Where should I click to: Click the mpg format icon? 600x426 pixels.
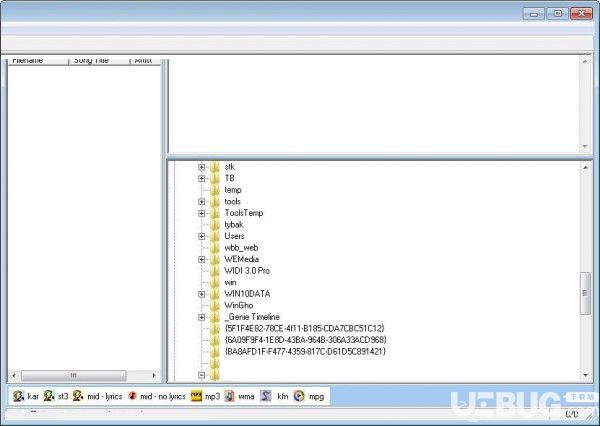click(x=299, y=396)
